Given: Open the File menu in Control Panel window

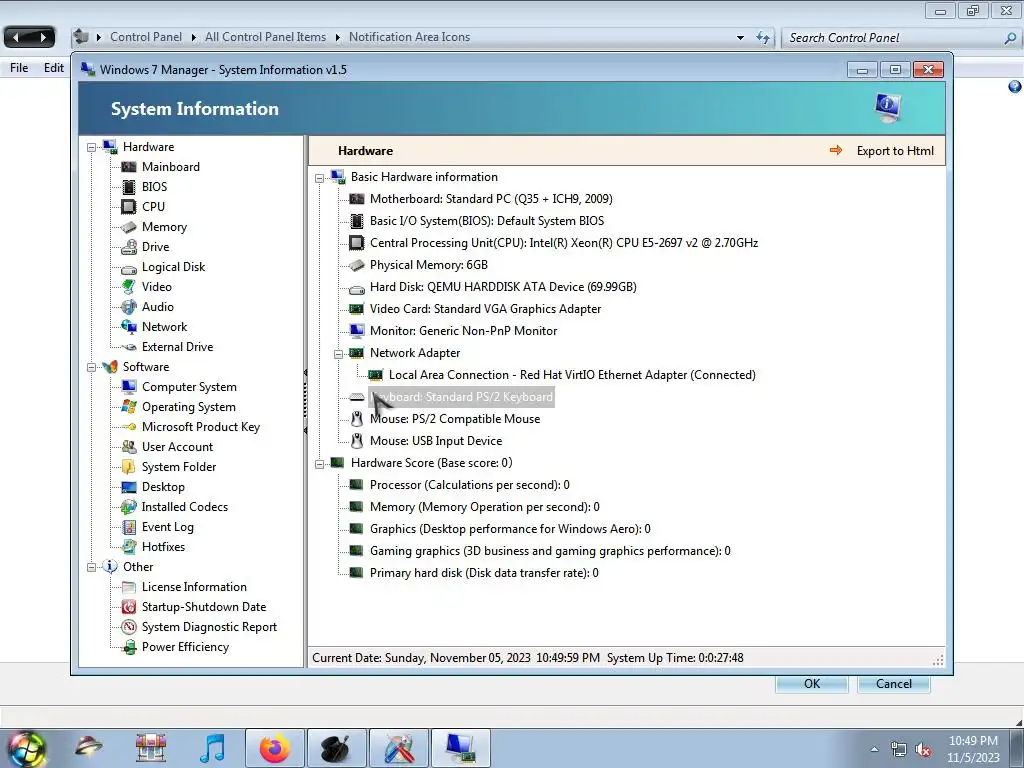Looking at the screenshot, I should pyautogui.click(x=19, y=68).
